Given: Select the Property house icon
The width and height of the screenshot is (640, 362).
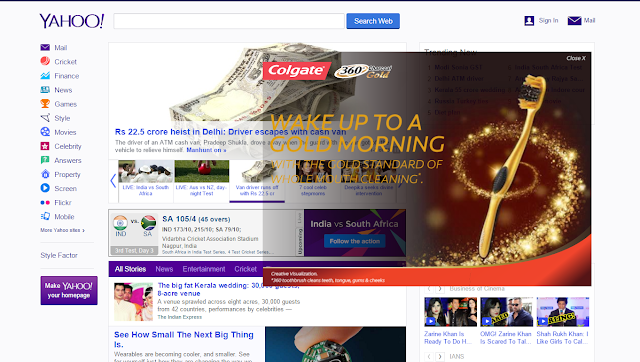Looking at the screenshot, I should [x=45, y=174].
